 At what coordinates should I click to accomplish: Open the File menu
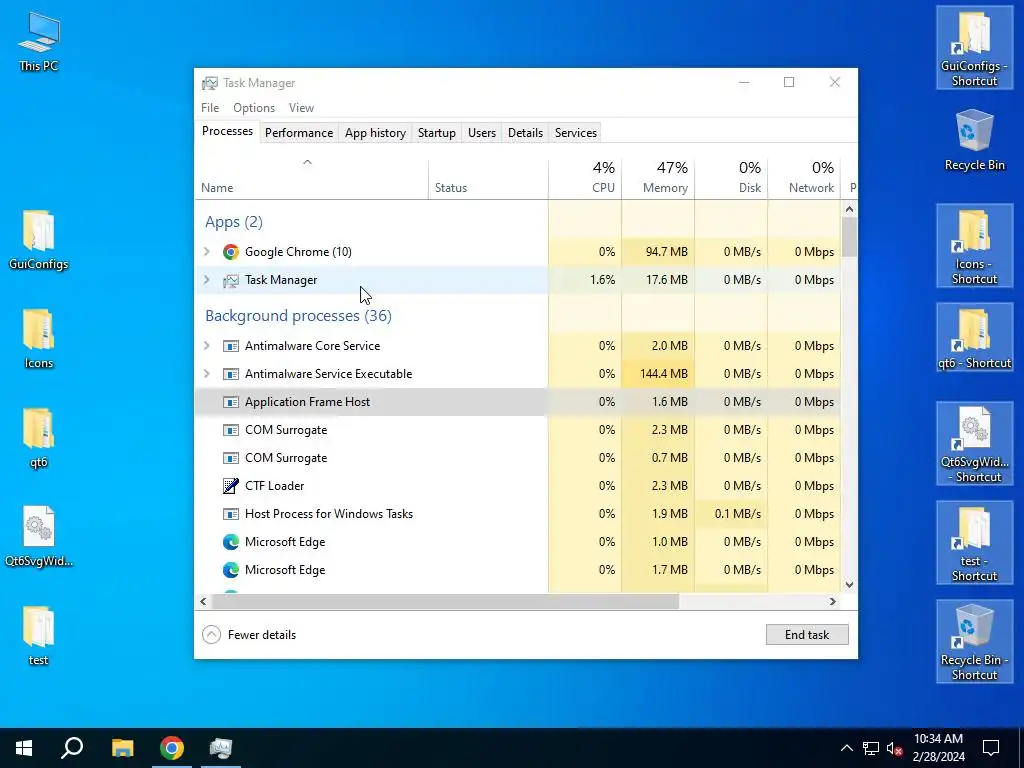click(x=210, y=108)
